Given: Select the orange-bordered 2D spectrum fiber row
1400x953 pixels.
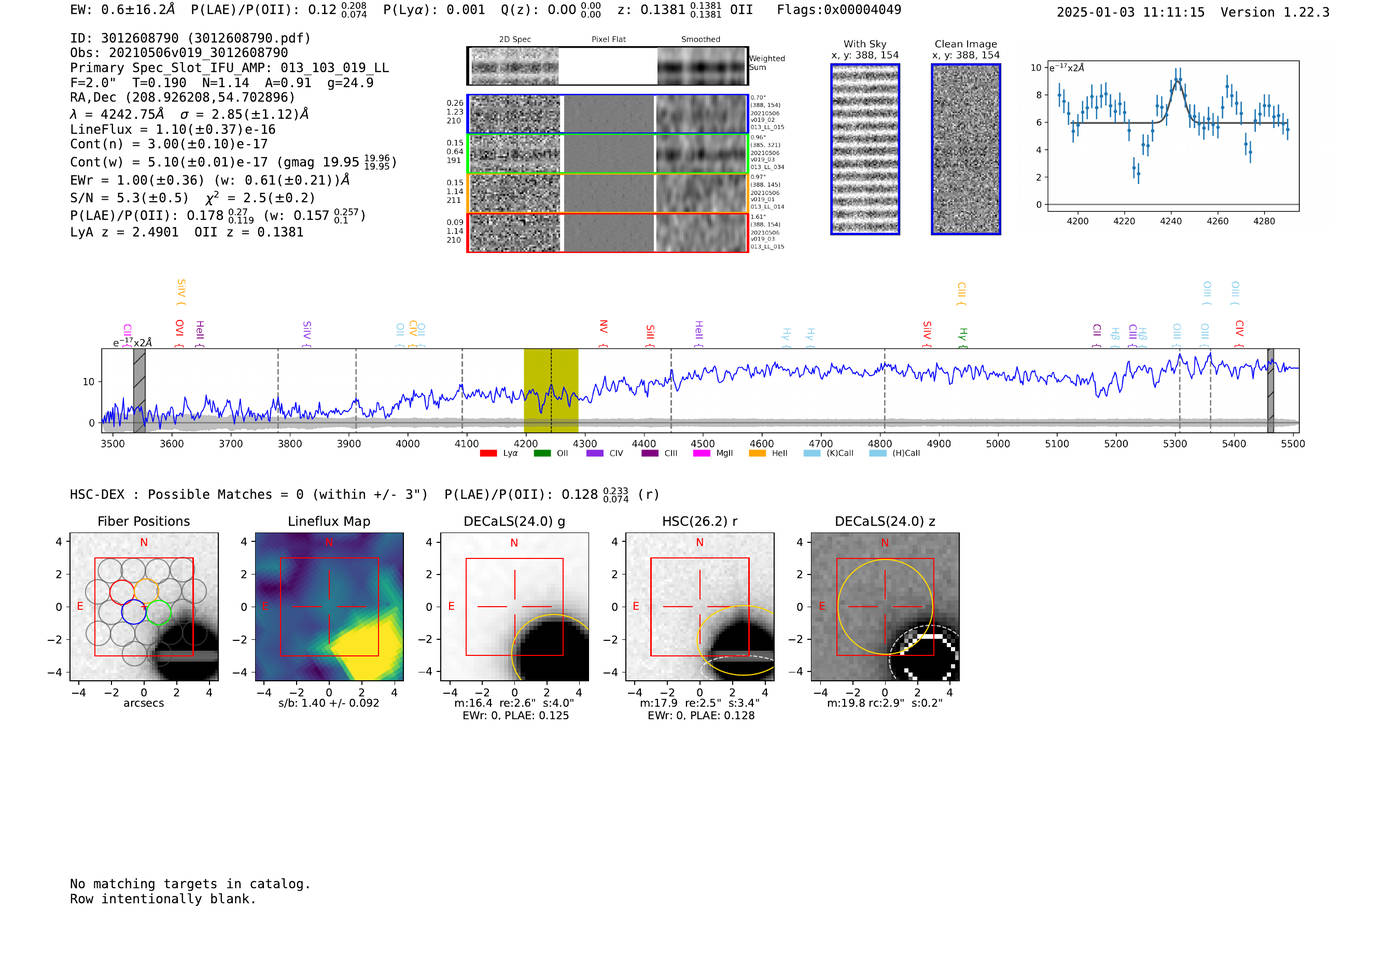Looking at the screenshot, I should 608,193.
